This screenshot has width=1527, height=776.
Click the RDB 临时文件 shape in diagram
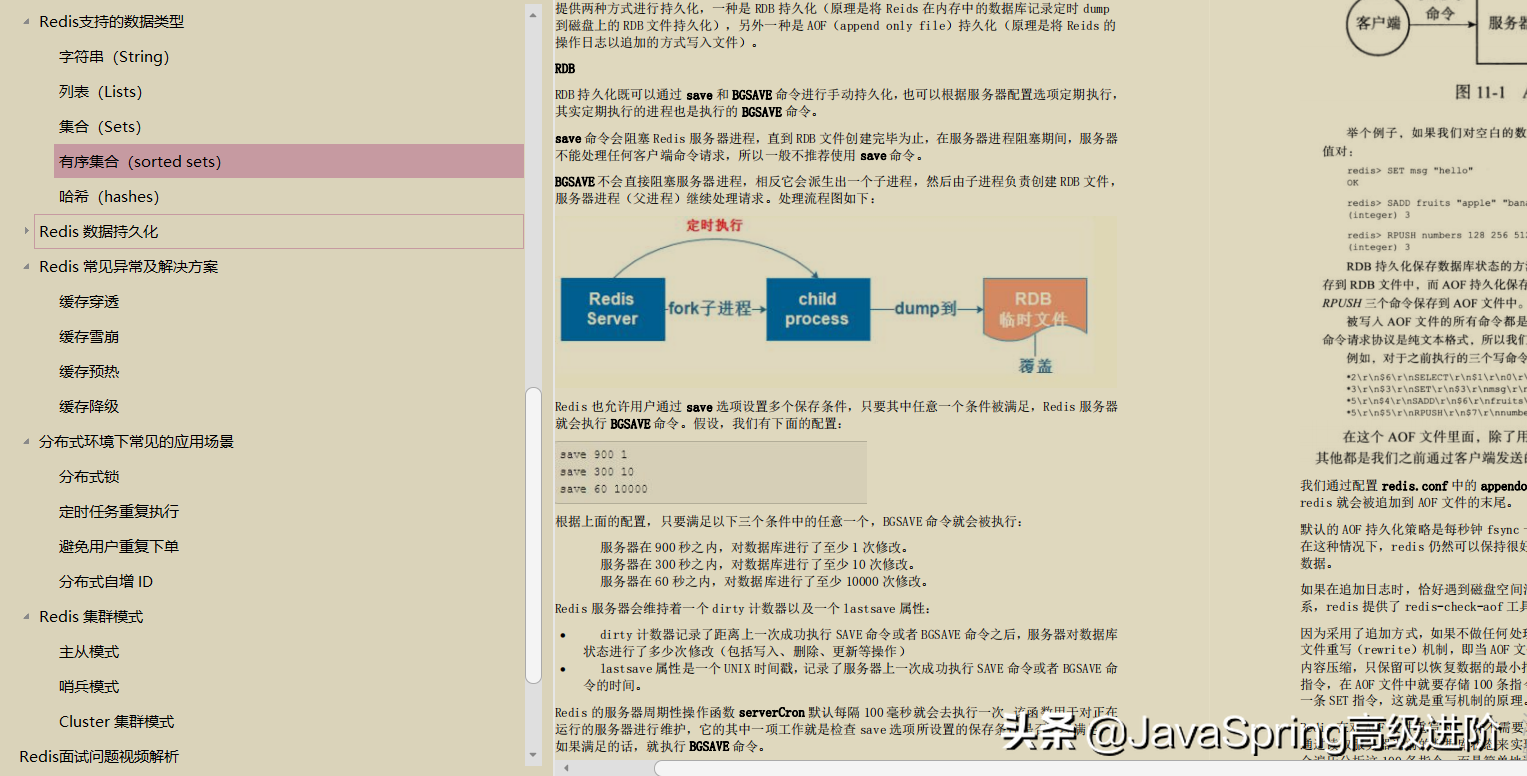tap(1033, 310)
